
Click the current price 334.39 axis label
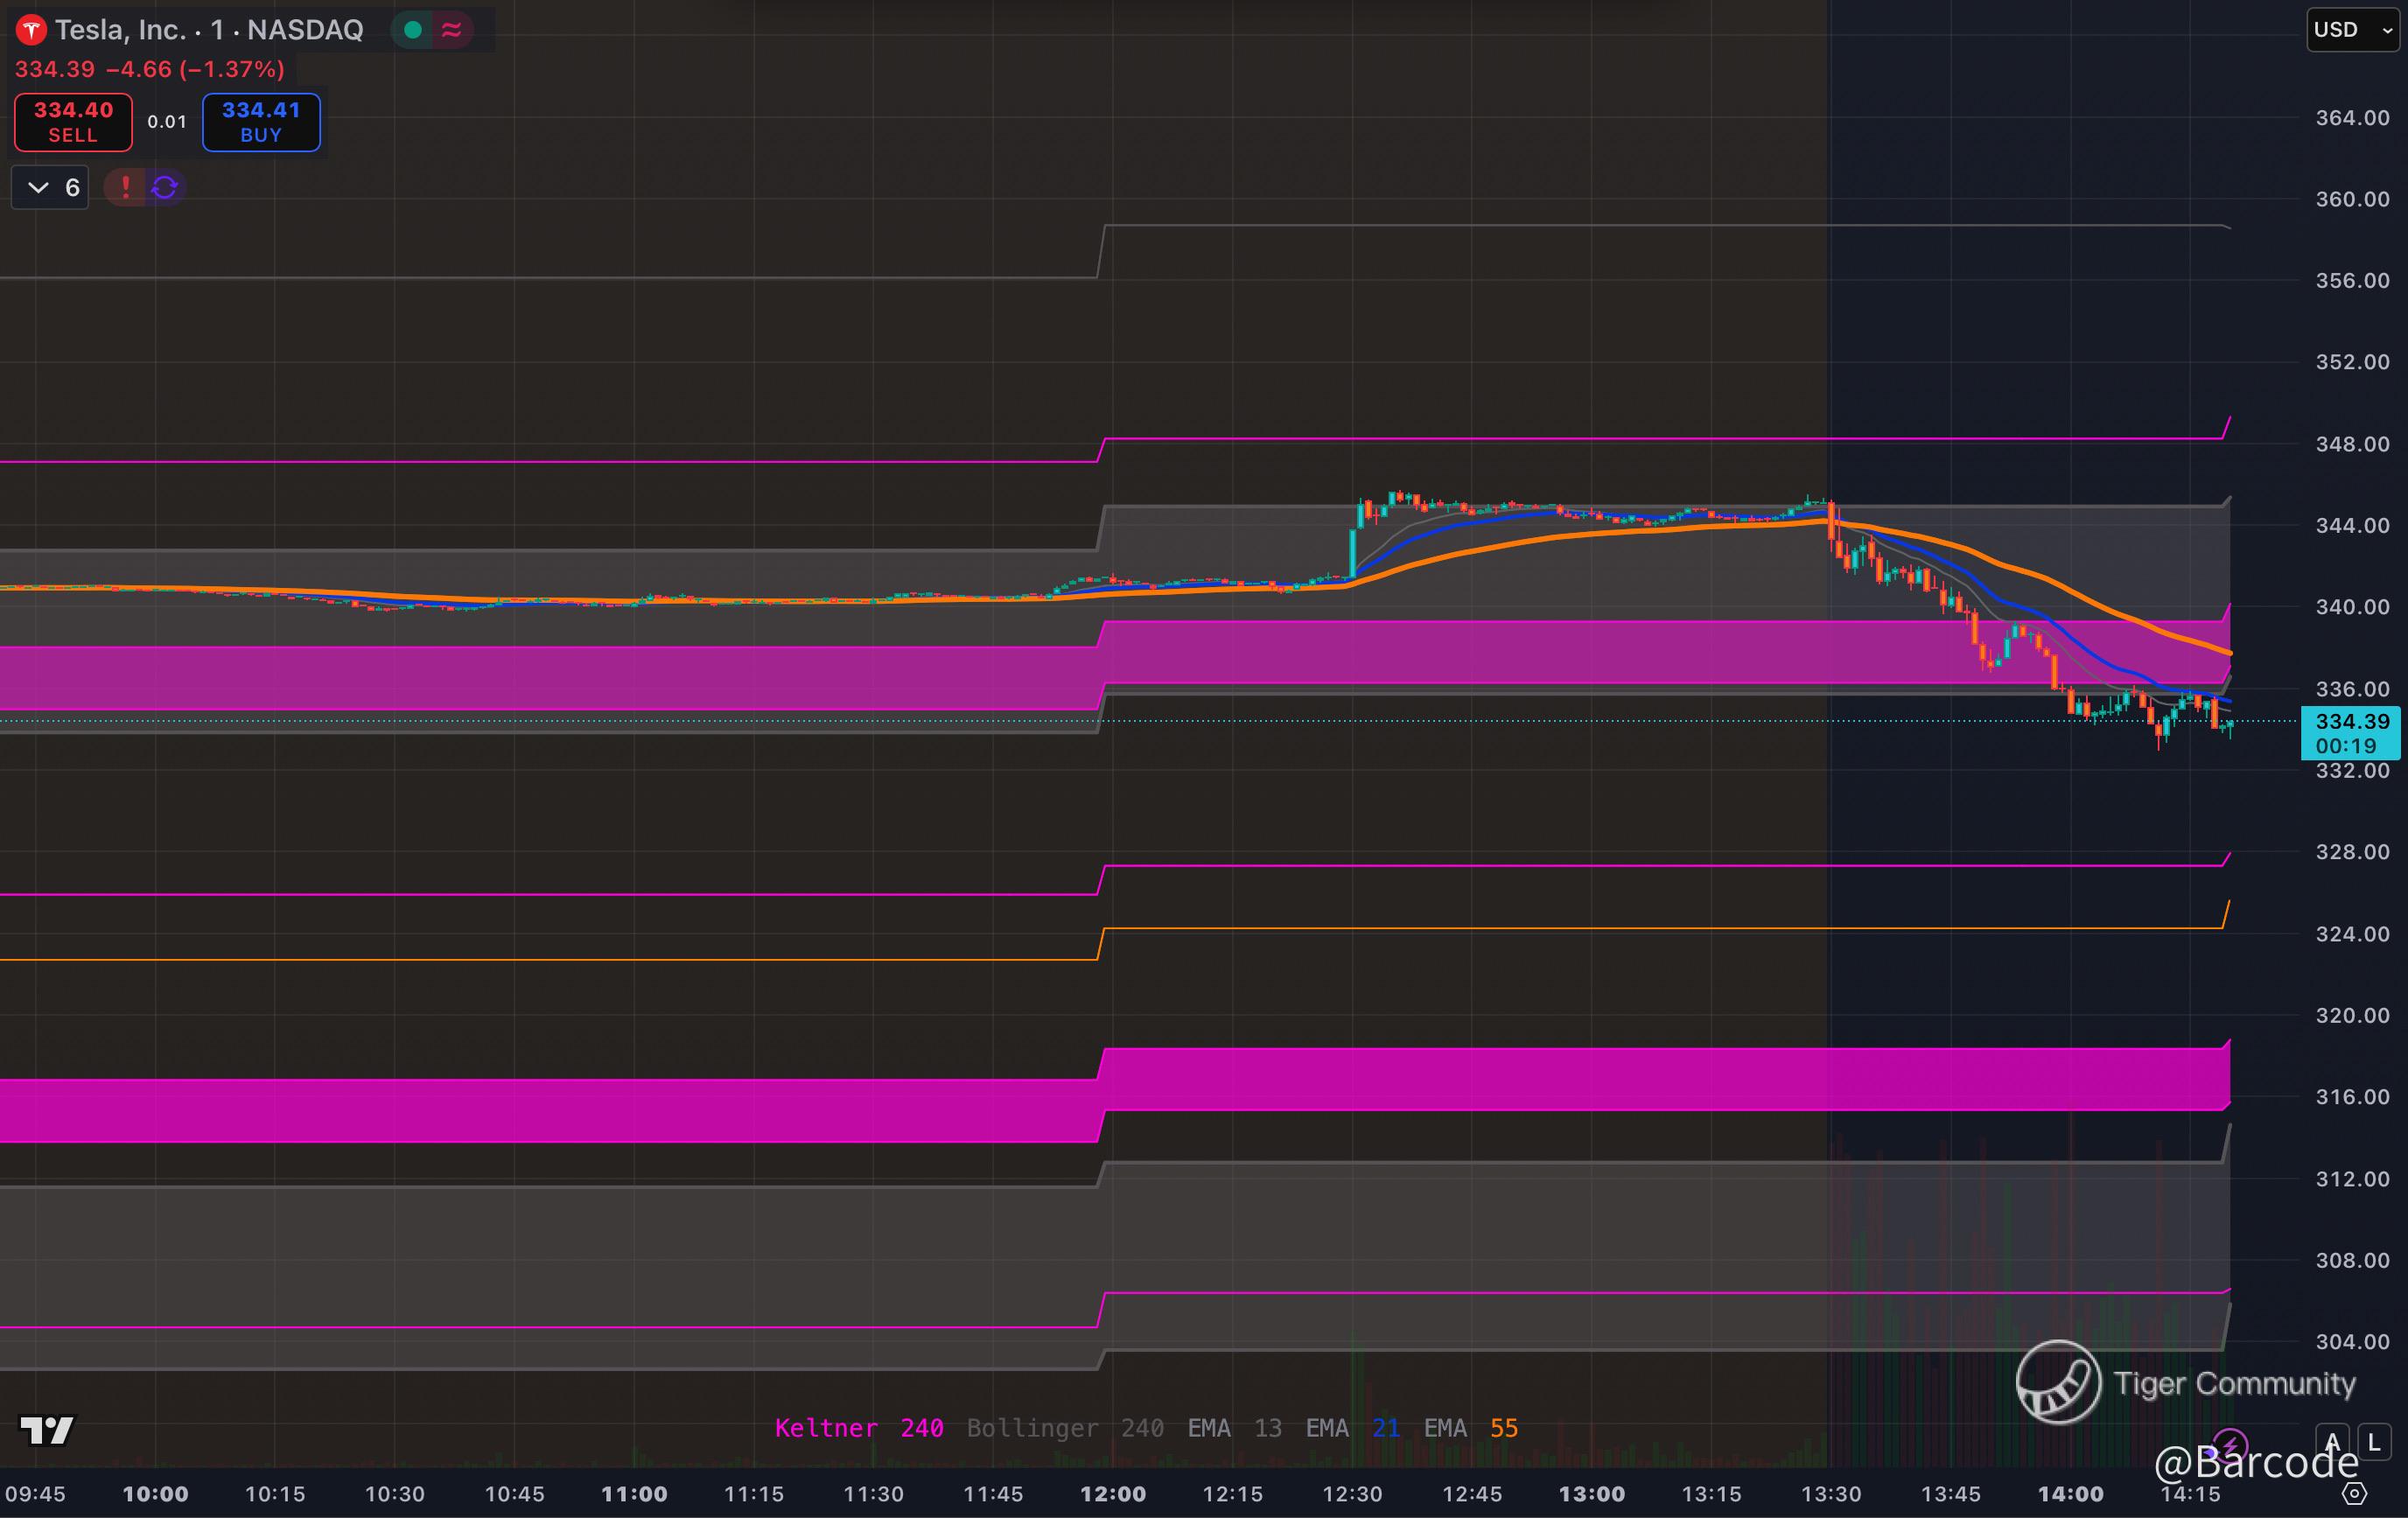click(2350, 722)
